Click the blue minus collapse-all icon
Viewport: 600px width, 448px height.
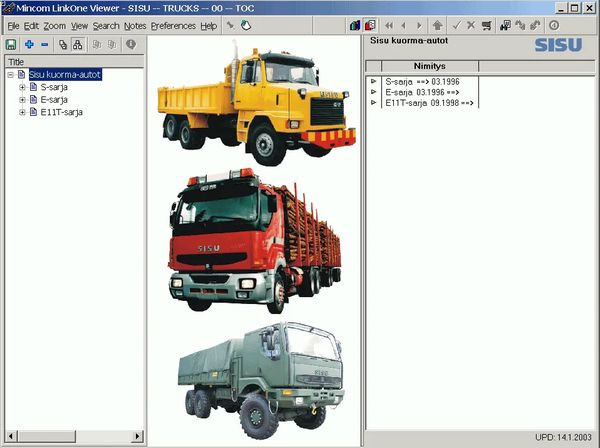44,45
